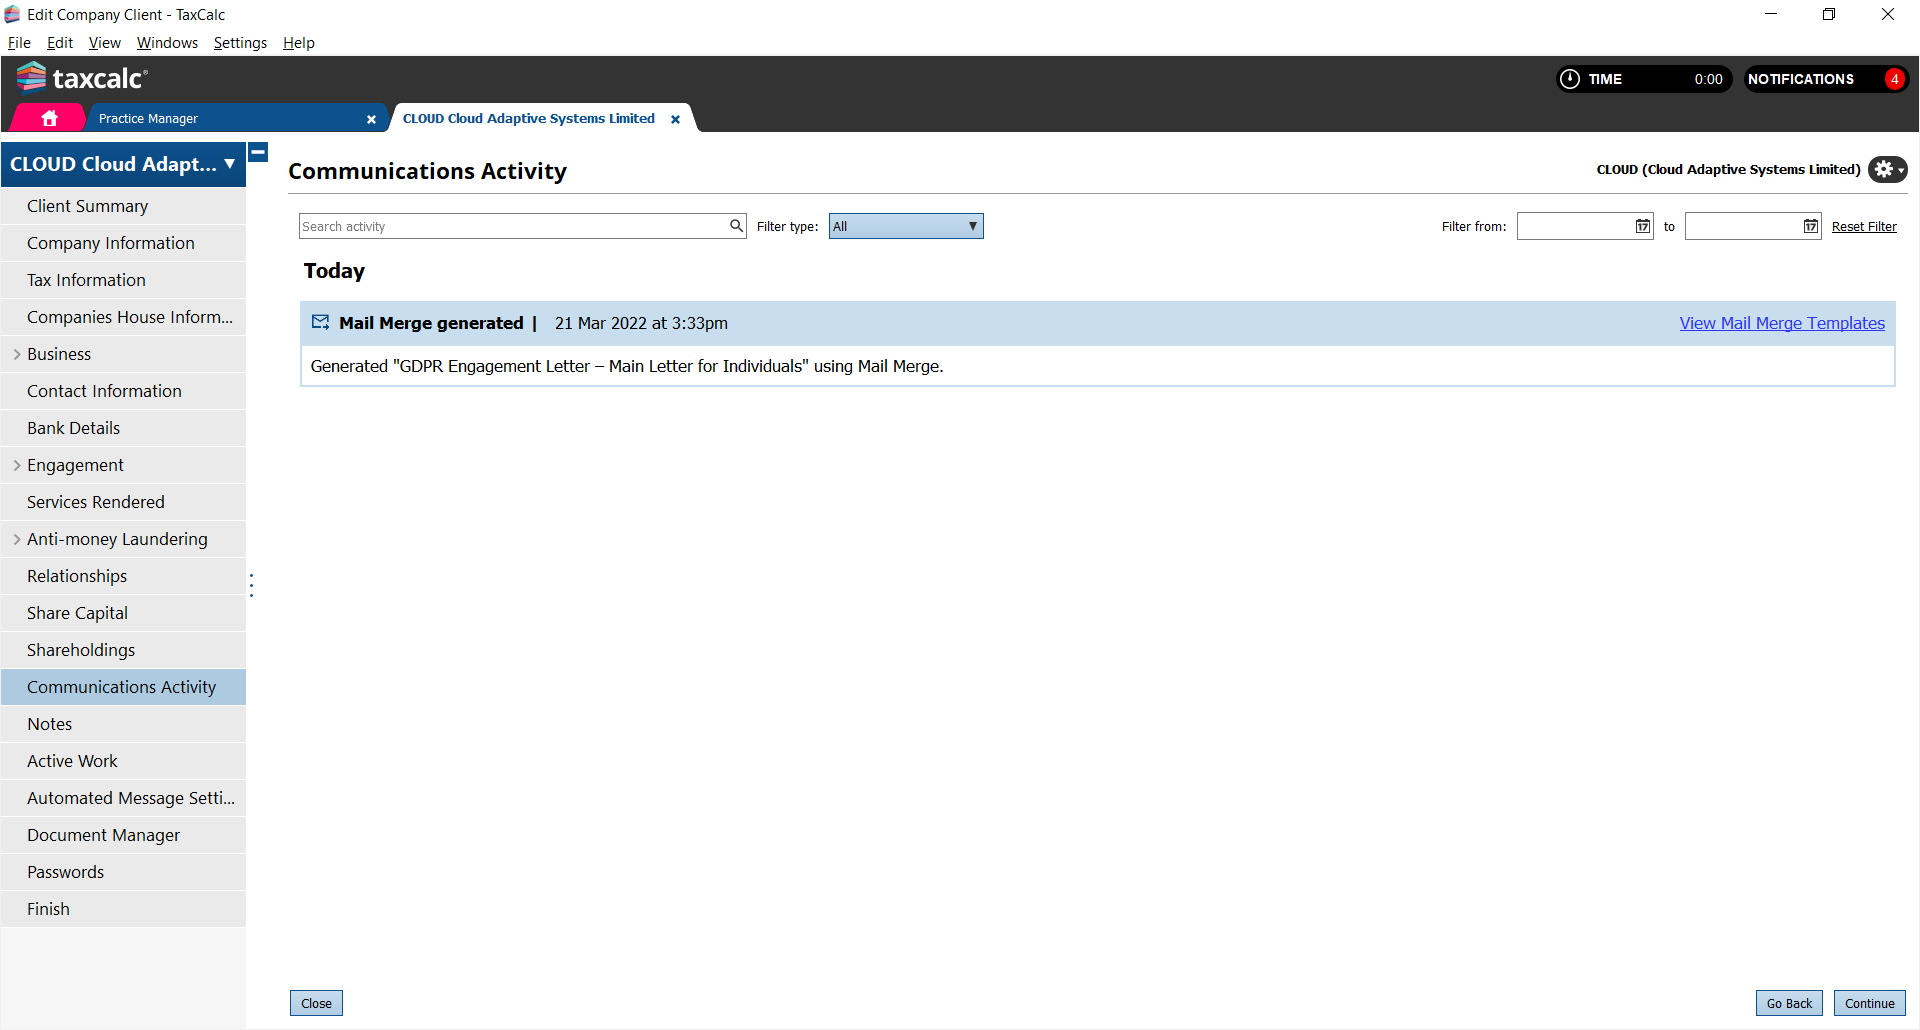Click the home tab icon

pyautogui.click(x=49, y=118)
